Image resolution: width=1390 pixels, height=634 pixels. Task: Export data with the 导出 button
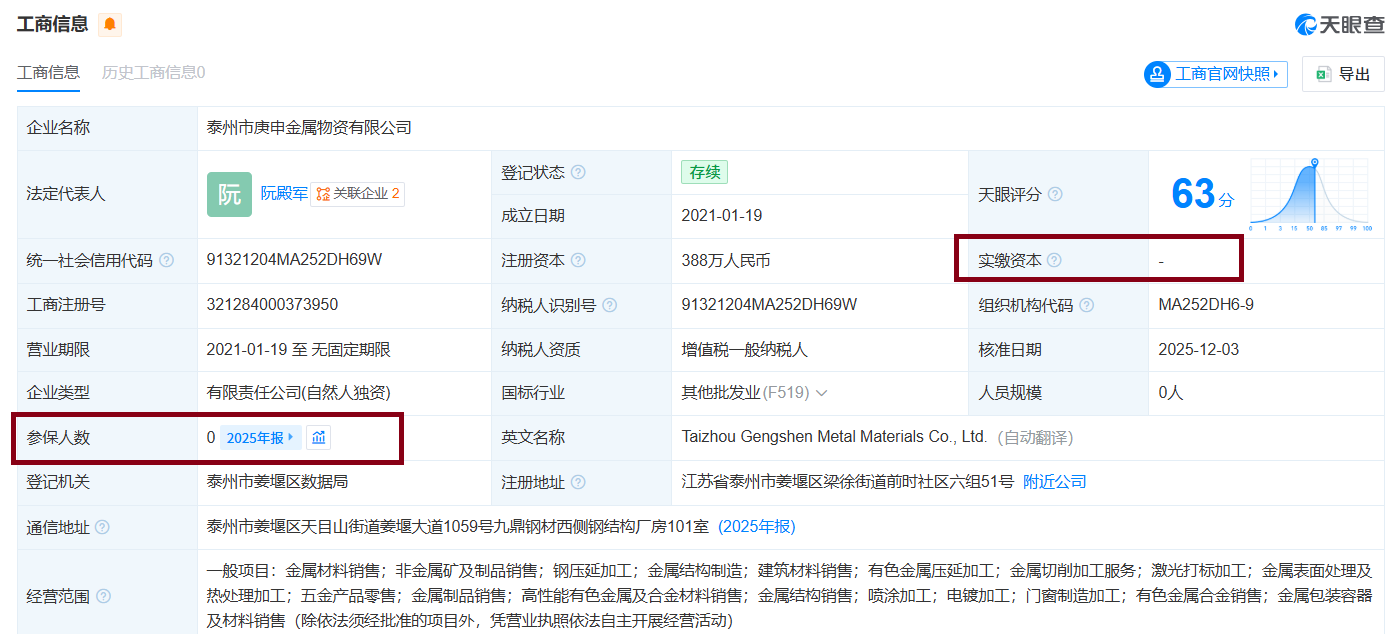1343,74
